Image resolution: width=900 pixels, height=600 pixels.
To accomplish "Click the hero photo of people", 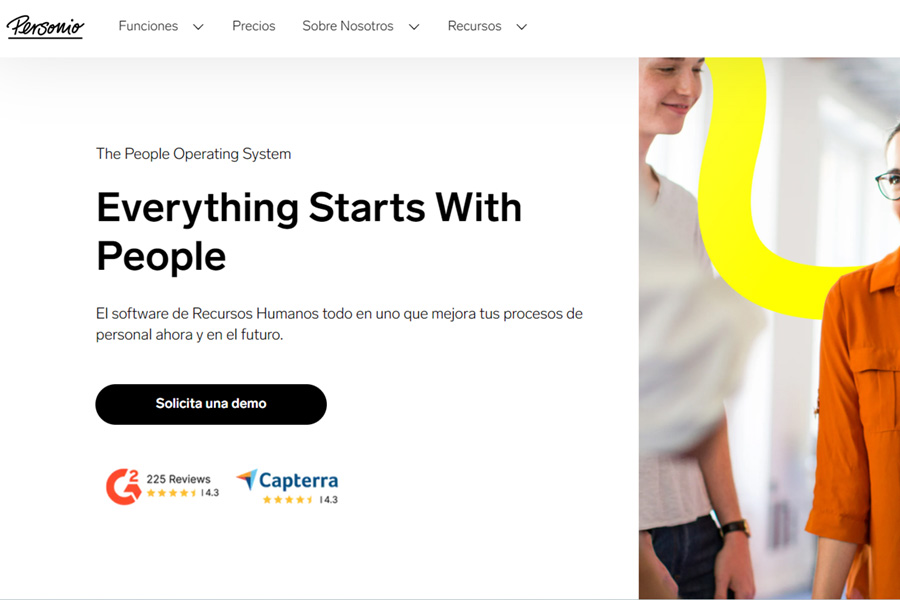I will [769, 328].
